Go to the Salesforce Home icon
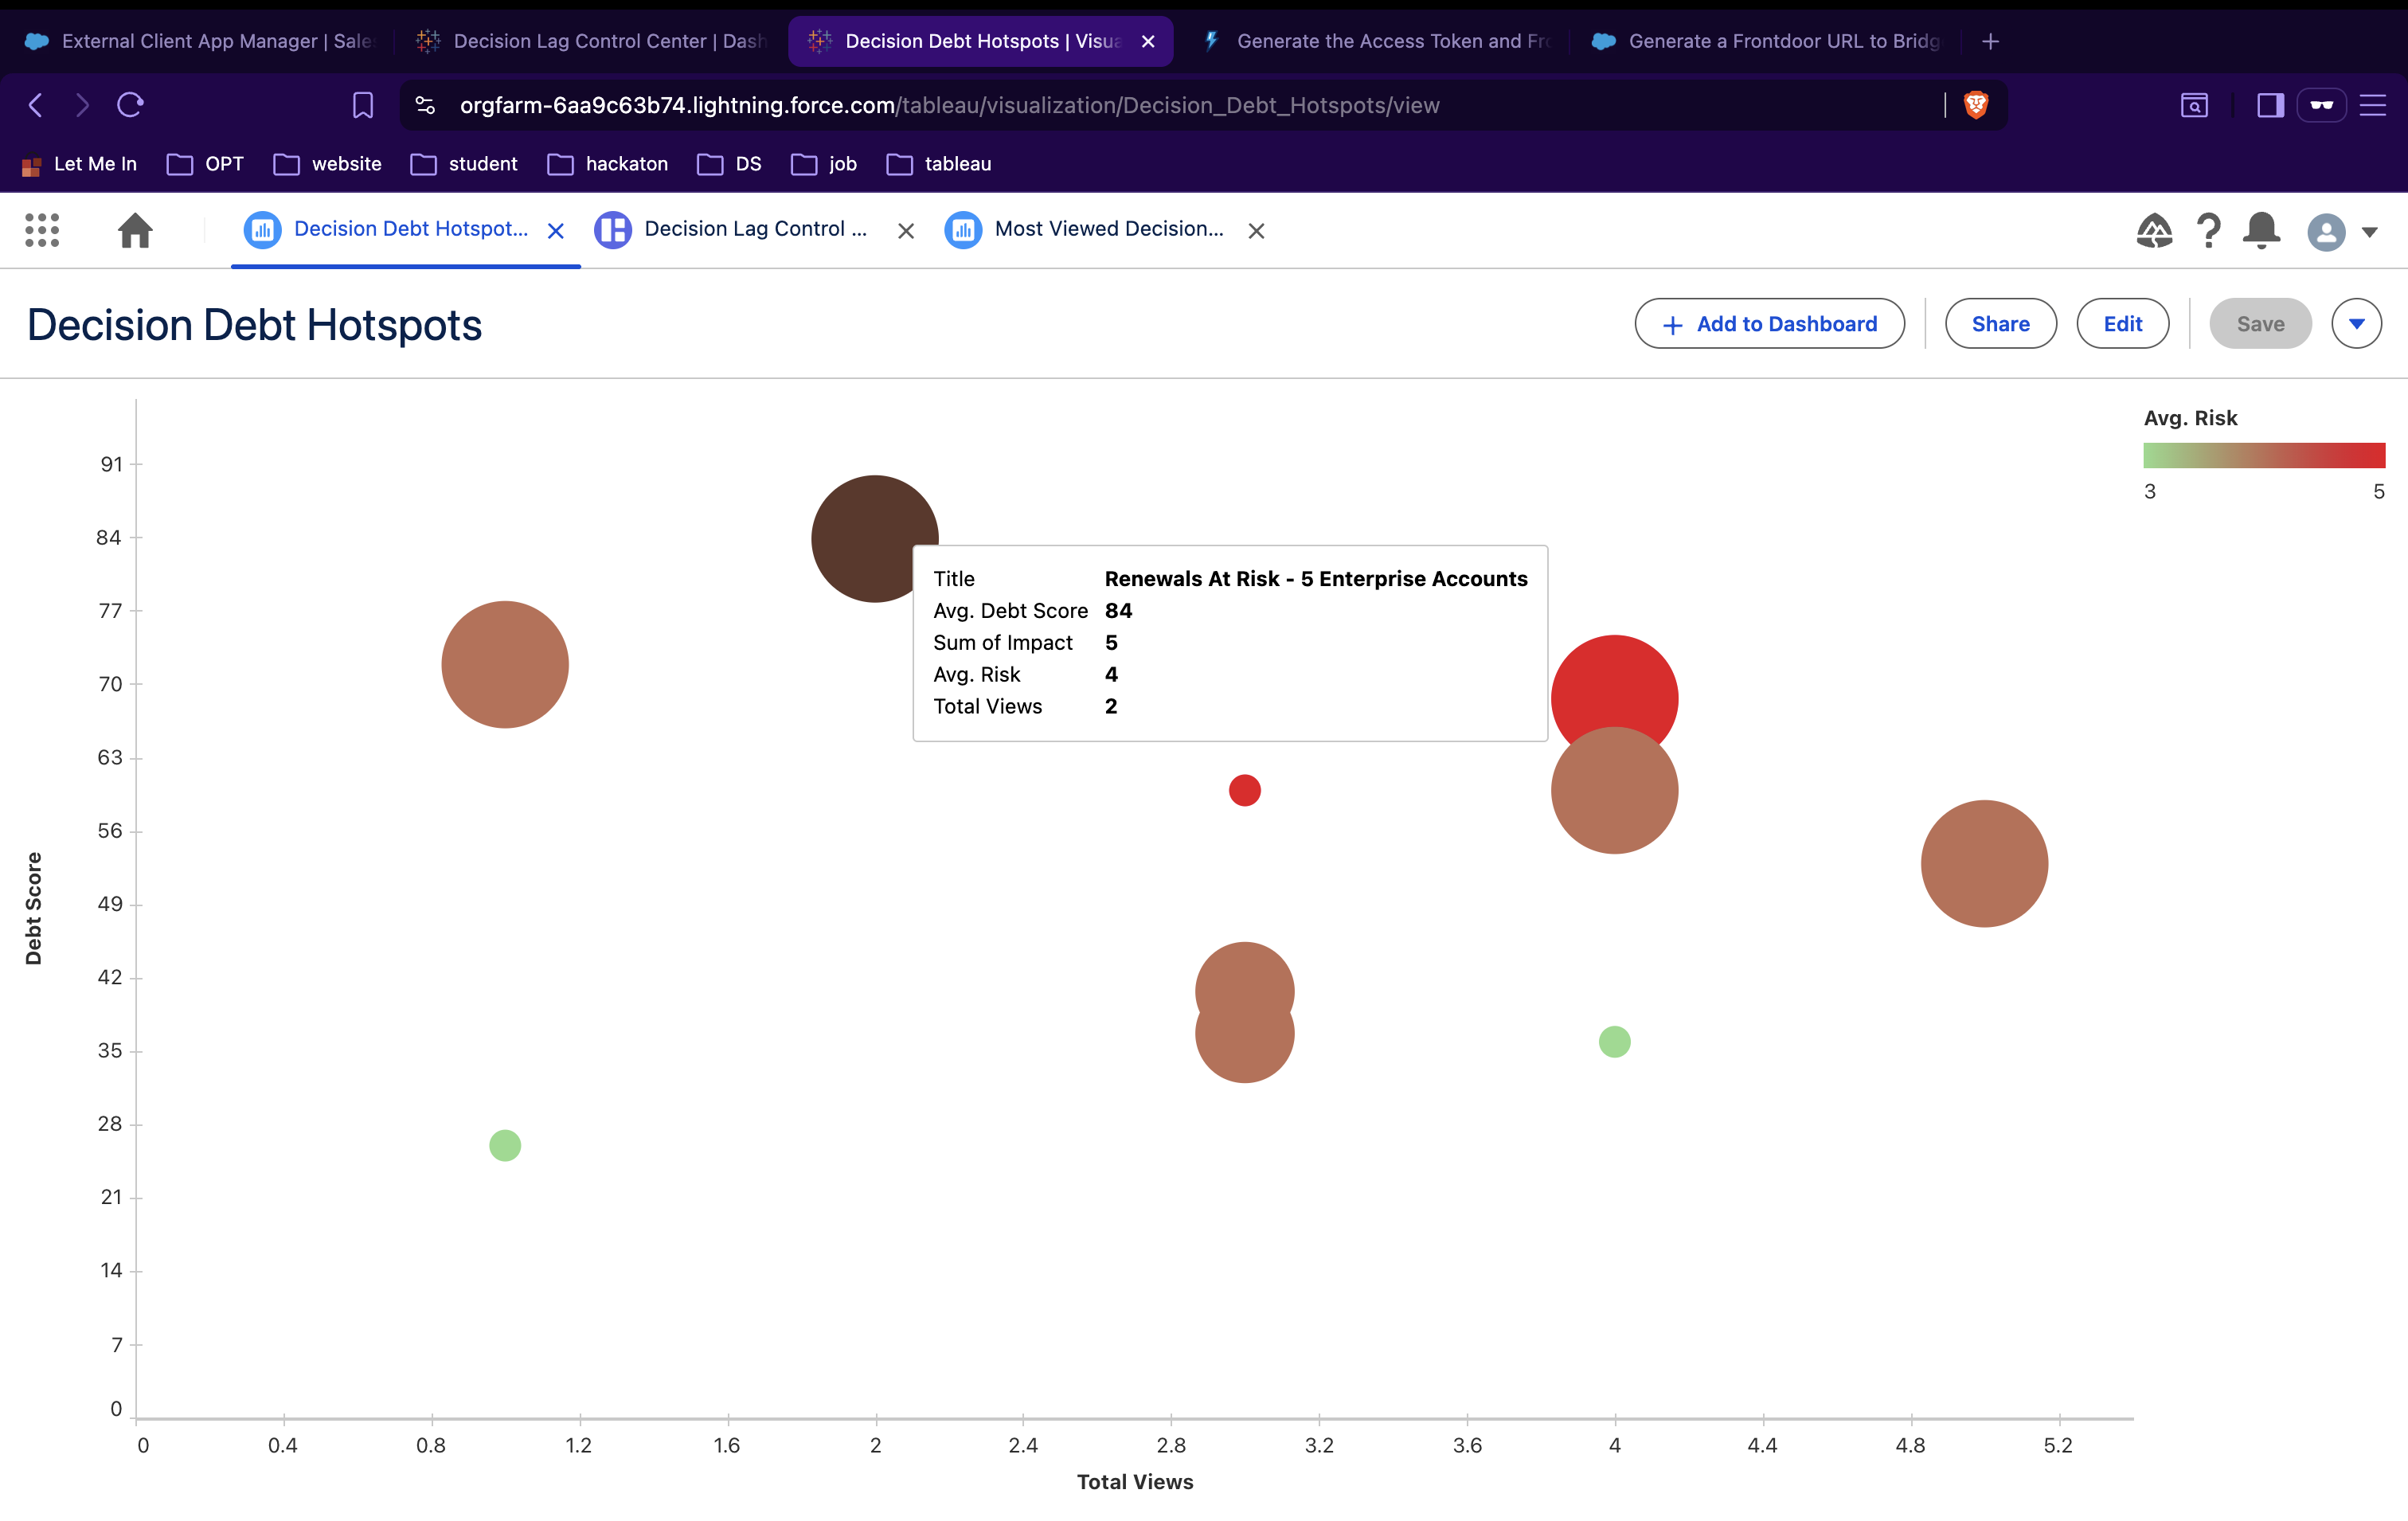The width and height of the screenshot is (2408, 1521). click(135, 230)
